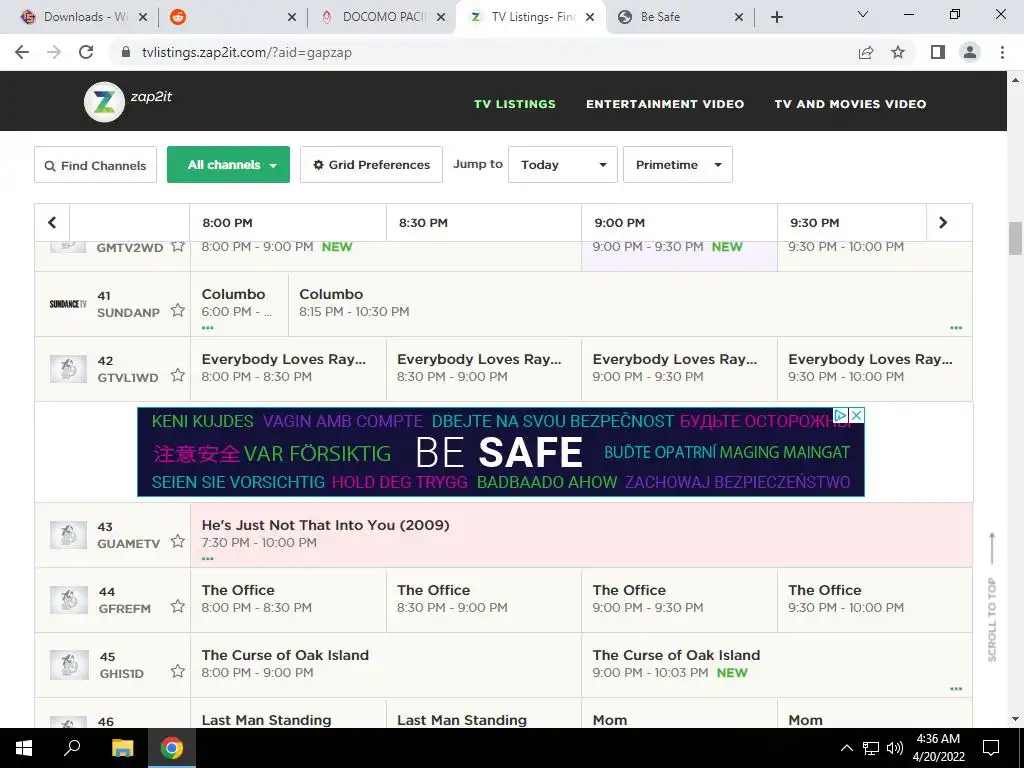Expand He's Just Not That Into You ellipsis
The width and height of the screenshot is (1024, 768).
click(x=208, y=558)
